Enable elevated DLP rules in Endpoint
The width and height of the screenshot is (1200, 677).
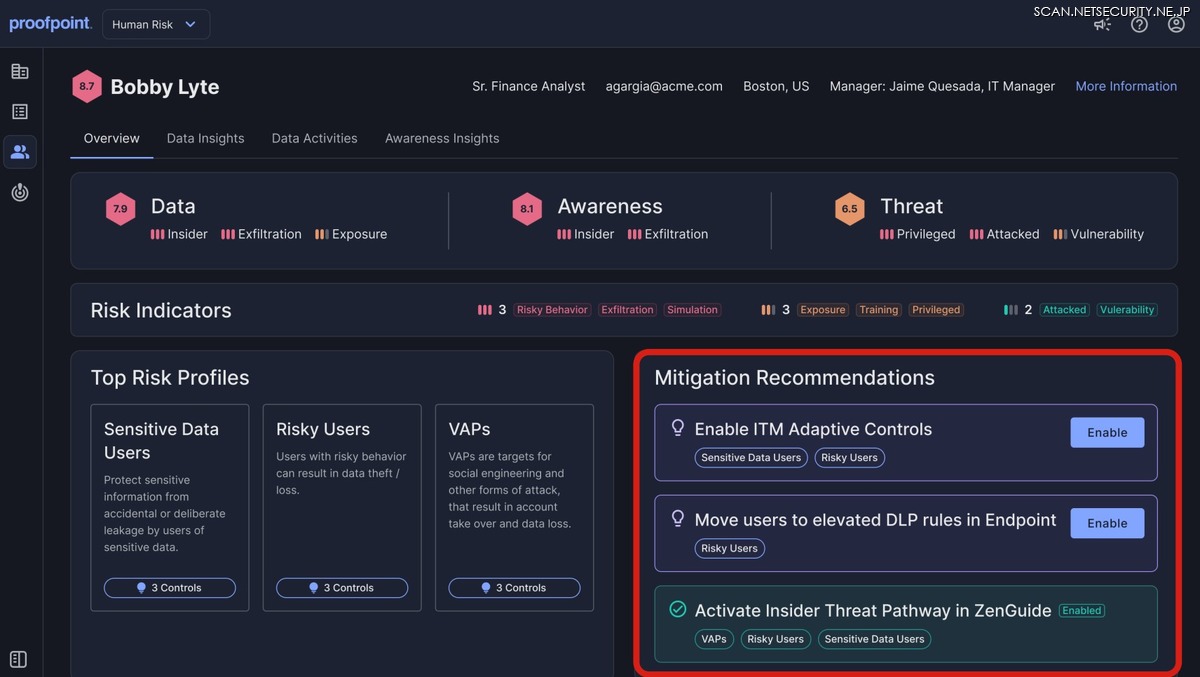coord(1107,523)
